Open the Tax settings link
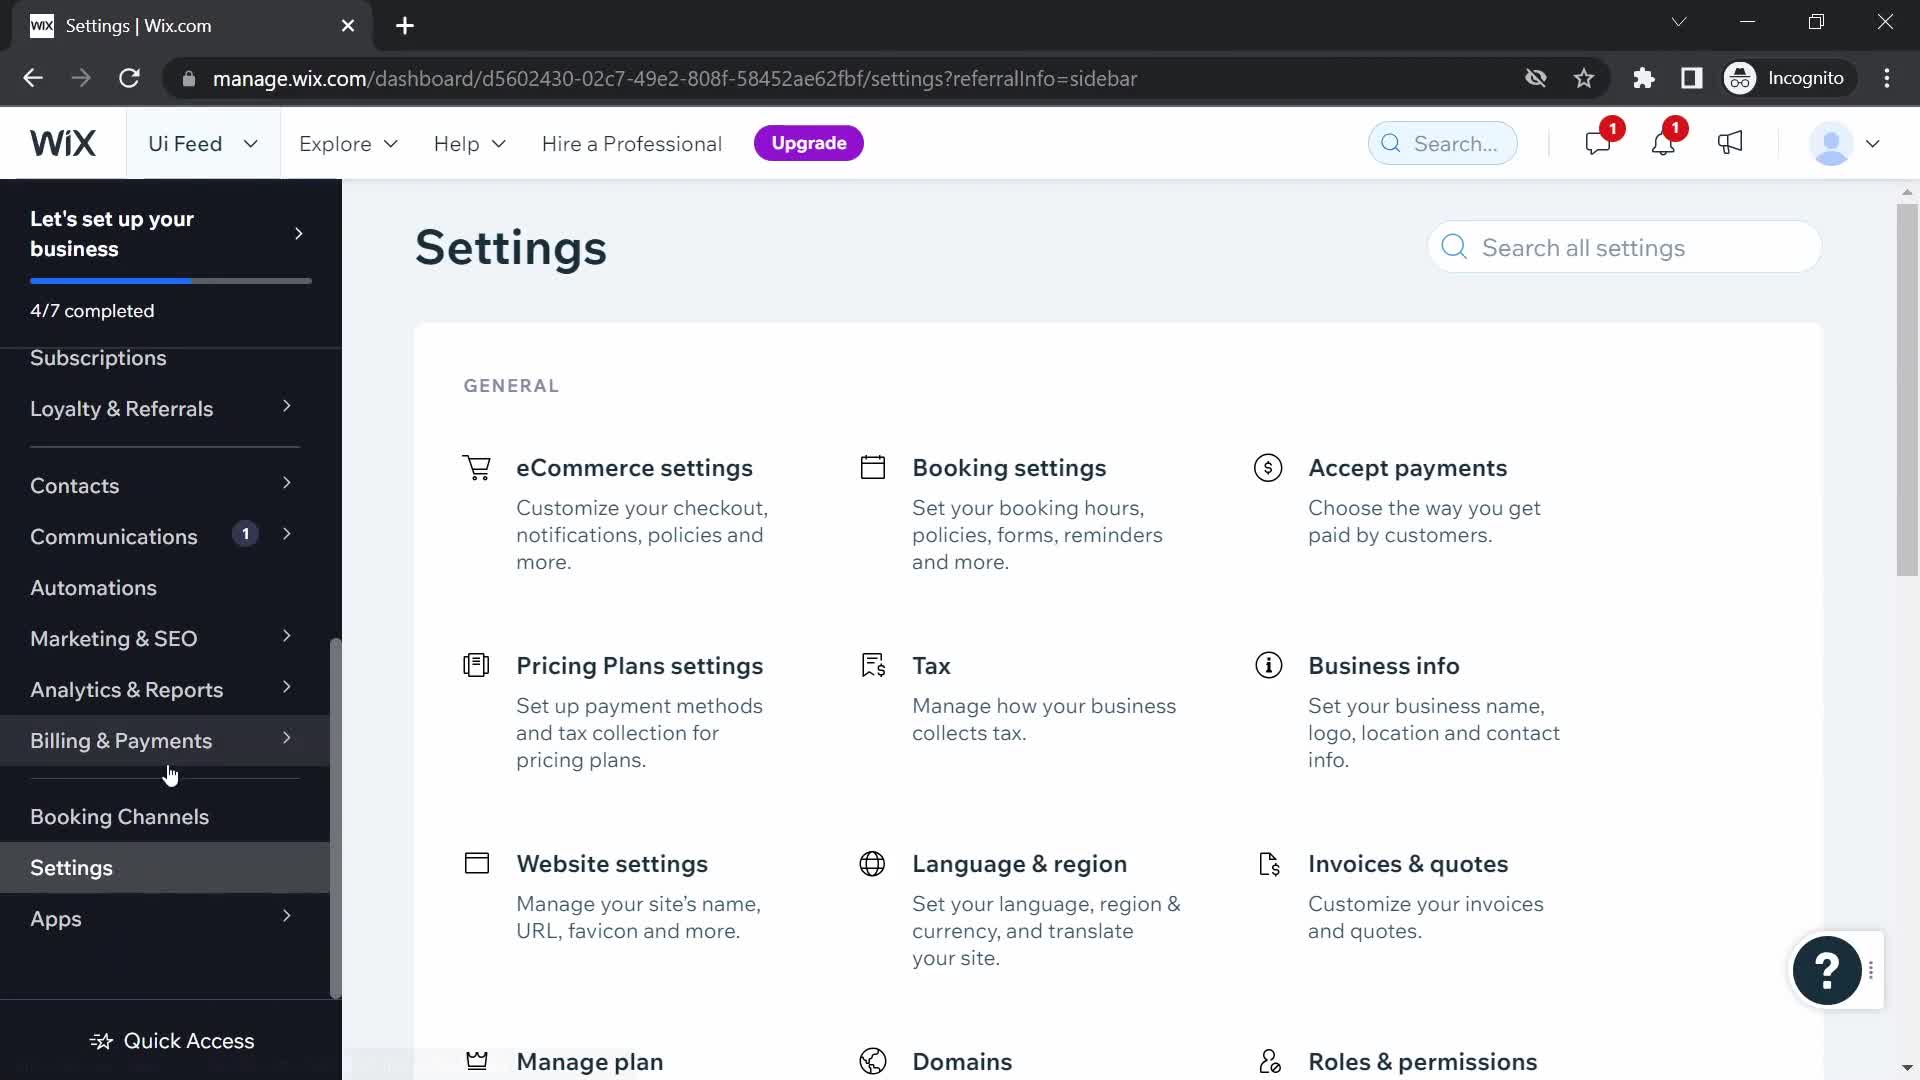The image size is (1920, 1080). (931, 666)
